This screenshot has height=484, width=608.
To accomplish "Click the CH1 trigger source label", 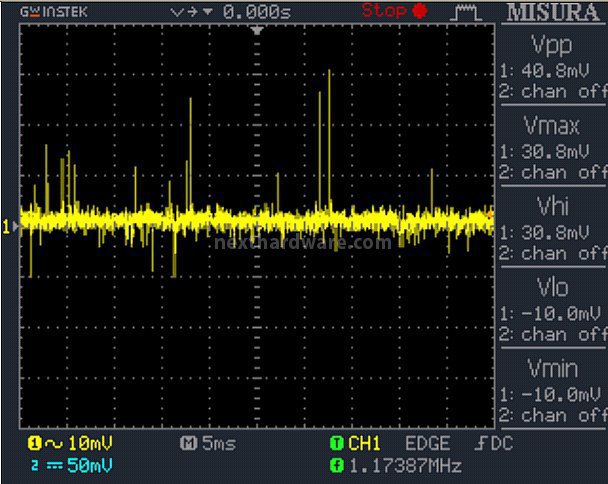I will coord(364,443).
